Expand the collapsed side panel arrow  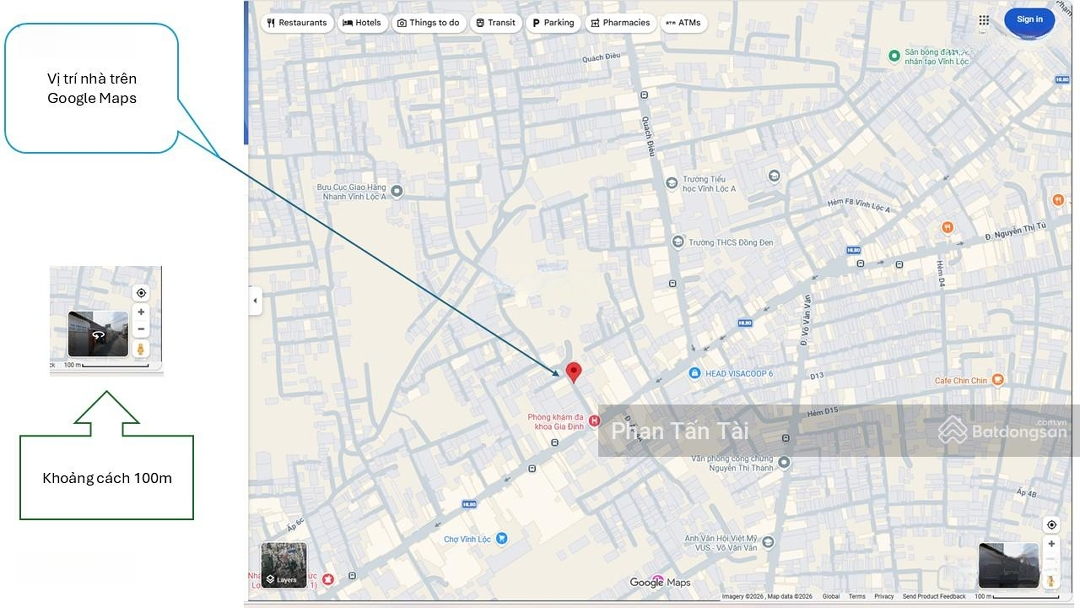coord(255,300)
